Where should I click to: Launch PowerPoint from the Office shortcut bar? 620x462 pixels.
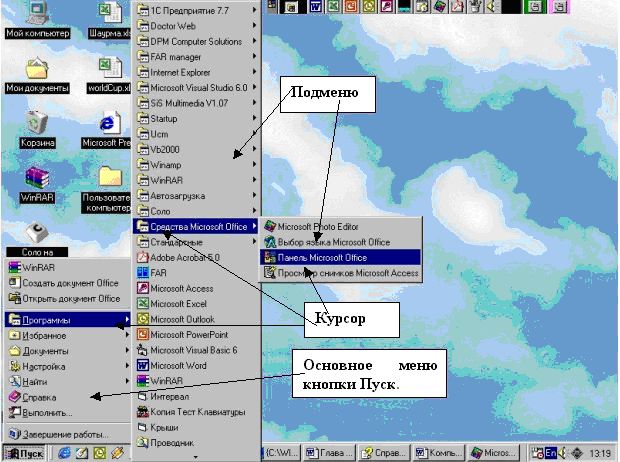tap(351, 6)
